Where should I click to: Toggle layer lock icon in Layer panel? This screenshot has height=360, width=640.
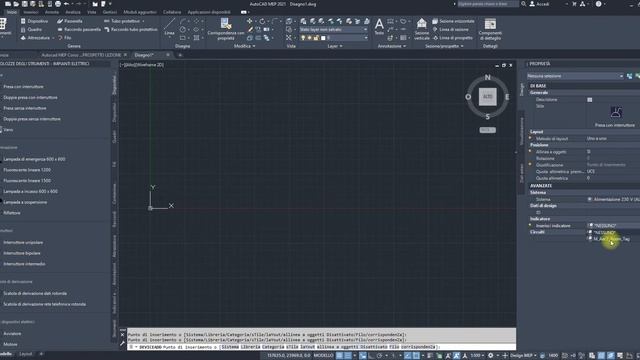pyautogui.click(x=316, y=38)
